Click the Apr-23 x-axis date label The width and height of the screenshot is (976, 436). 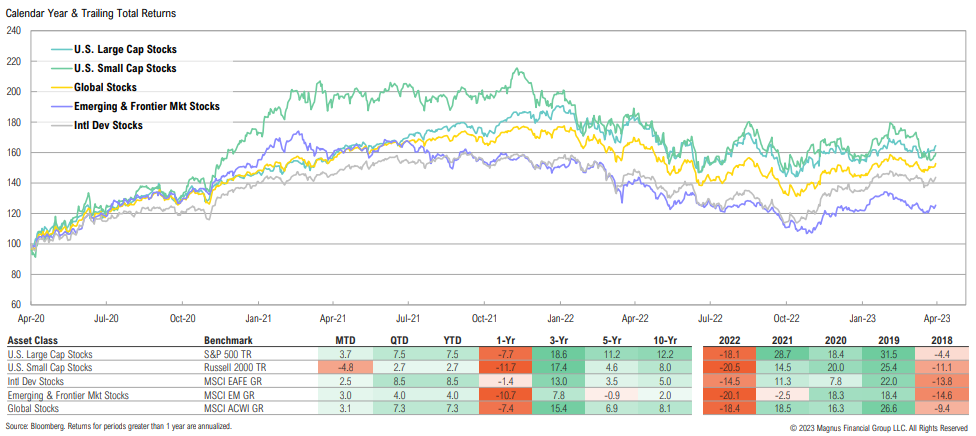[935, 317]
